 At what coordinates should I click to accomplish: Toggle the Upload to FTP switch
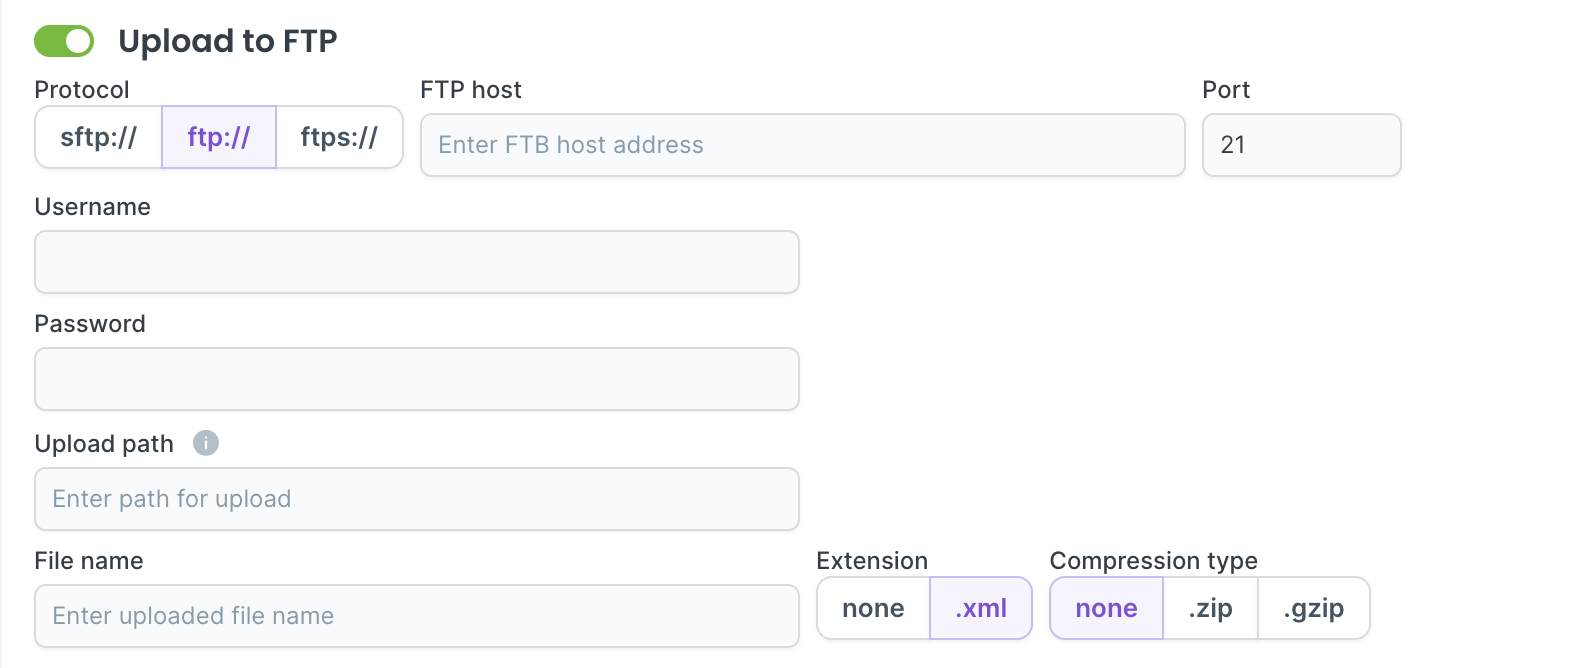pyautogui.click(x=64, y=41)
